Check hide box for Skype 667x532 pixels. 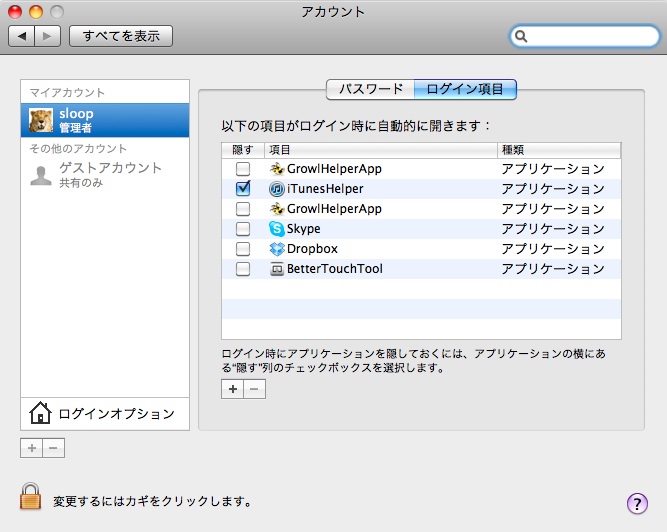243,229
